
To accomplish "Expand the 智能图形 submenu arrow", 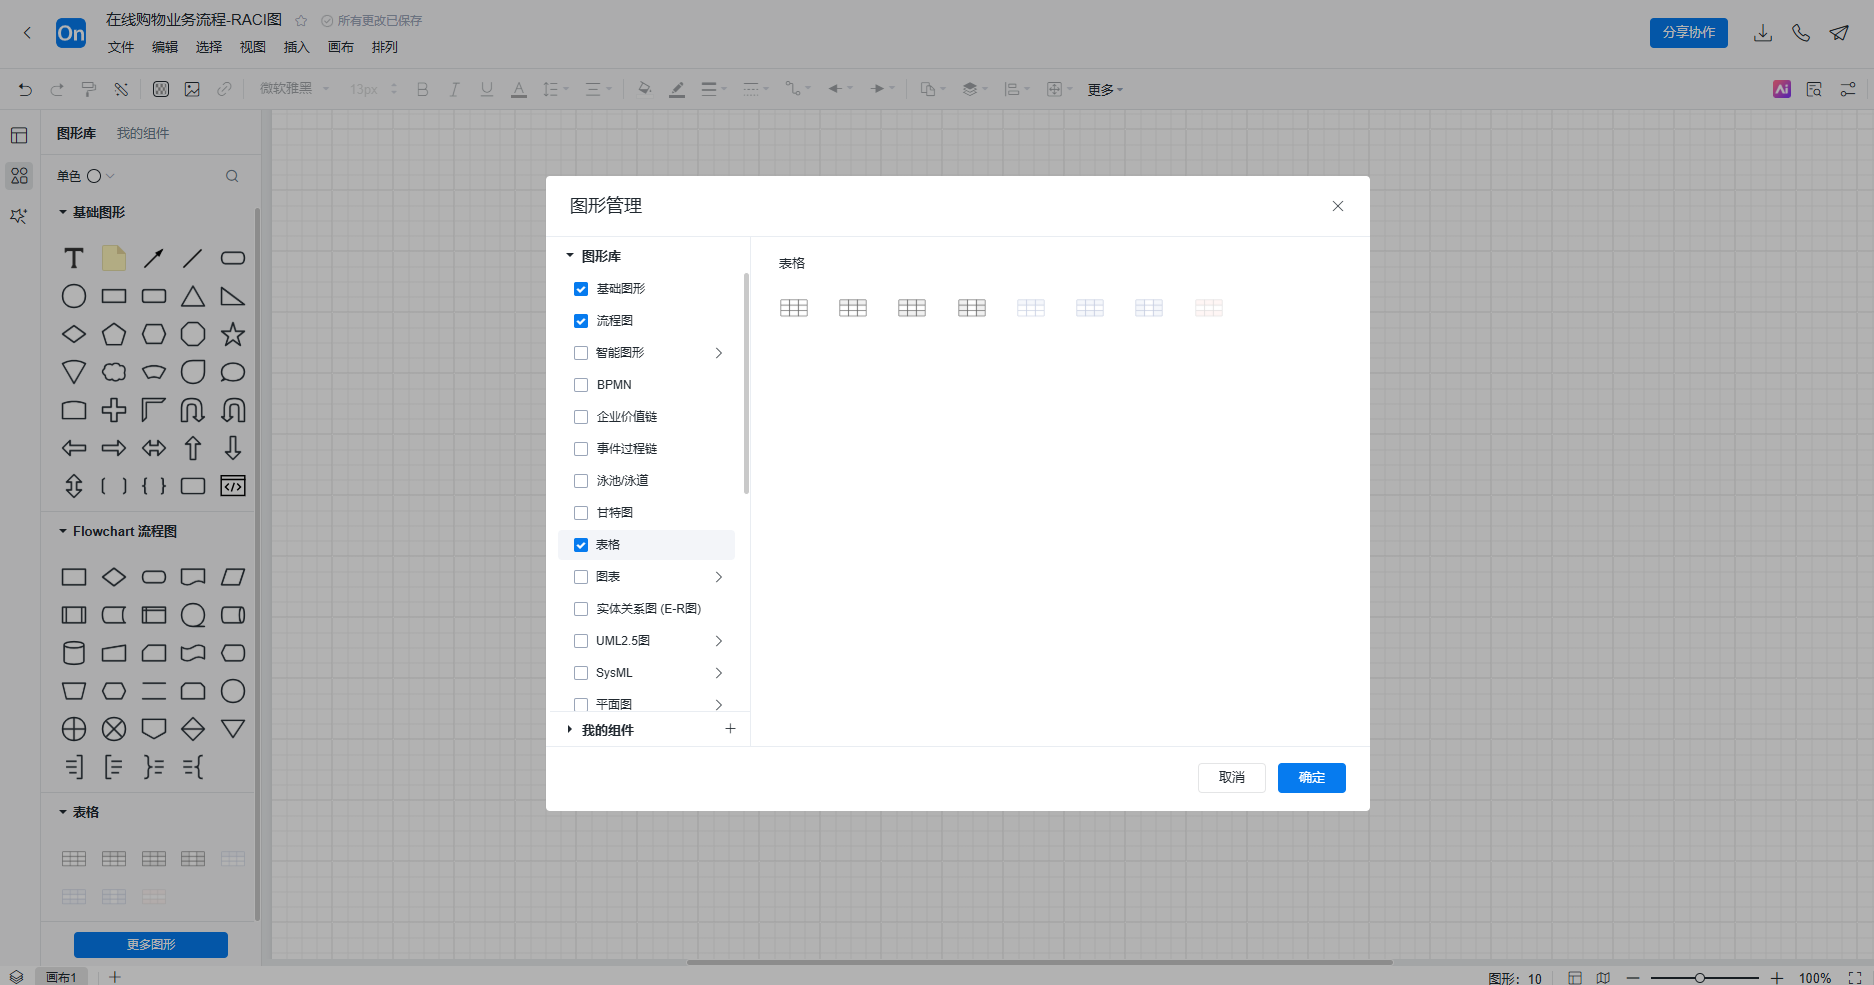I will tap(718, 353).
